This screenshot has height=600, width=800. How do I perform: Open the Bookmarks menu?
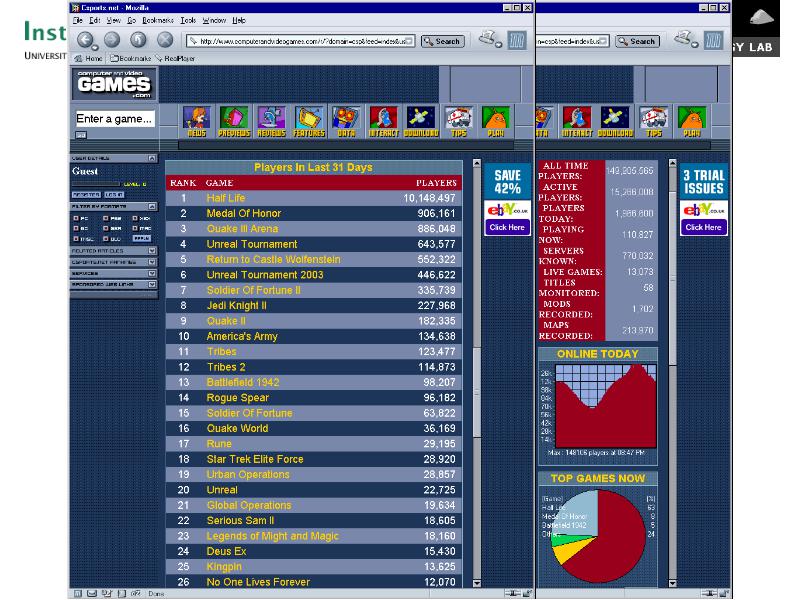[x=158, y=20]
